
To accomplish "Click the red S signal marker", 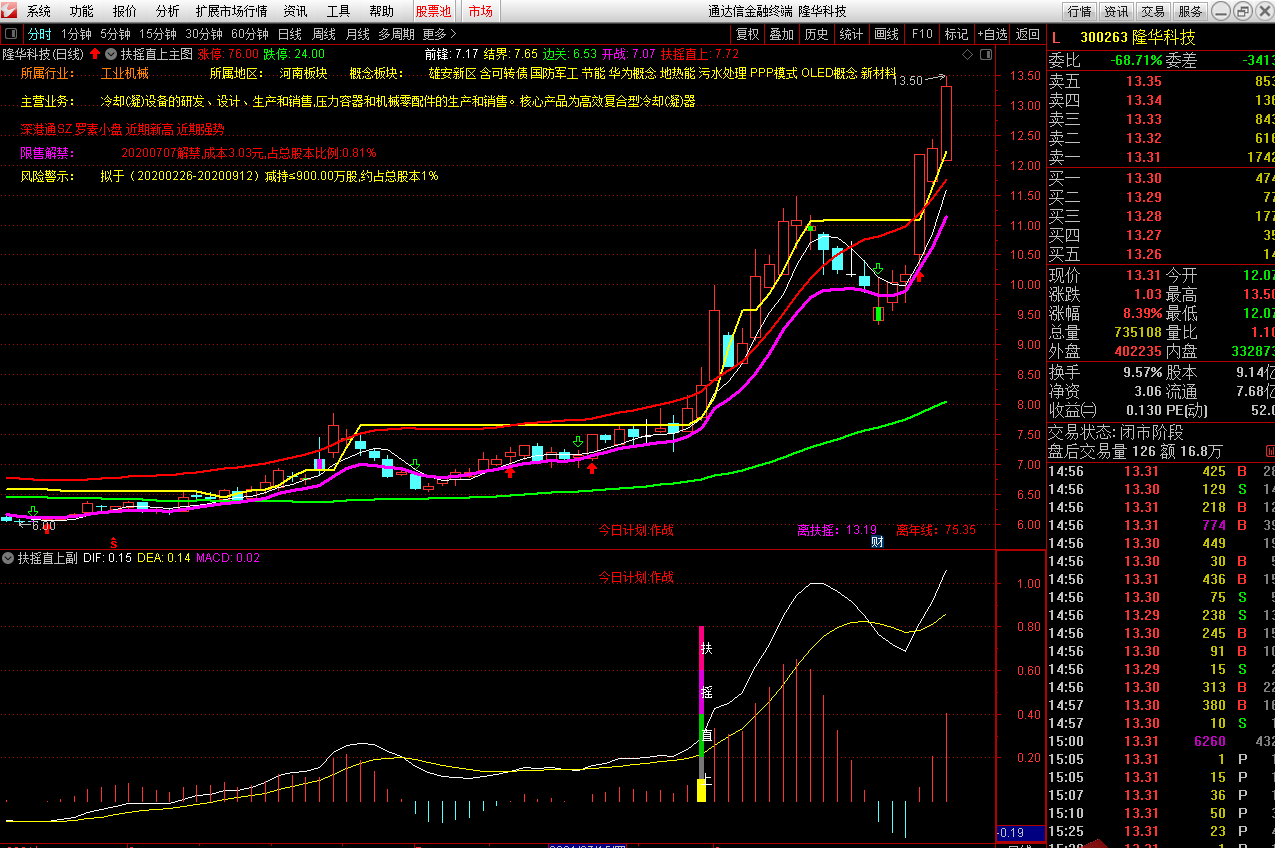I will coord(114,541).
